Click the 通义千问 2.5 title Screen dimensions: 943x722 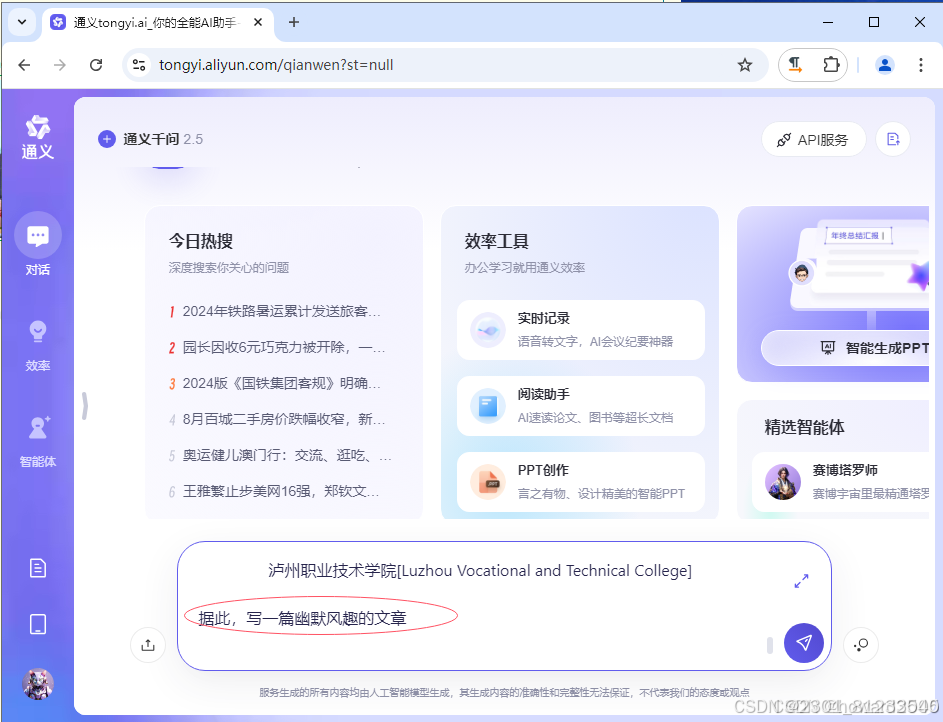point(163,139)
